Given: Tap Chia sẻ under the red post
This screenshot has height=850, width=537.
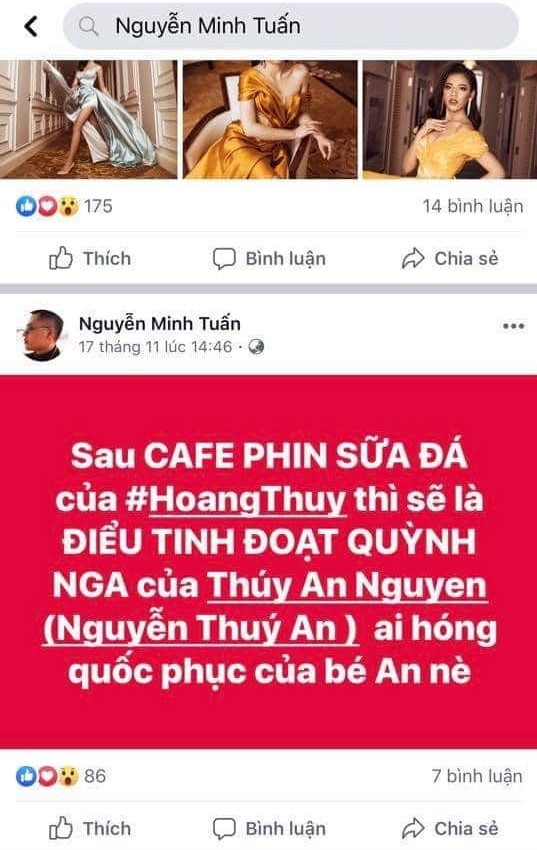Looking at the screenshot, I should coord(450,828).
